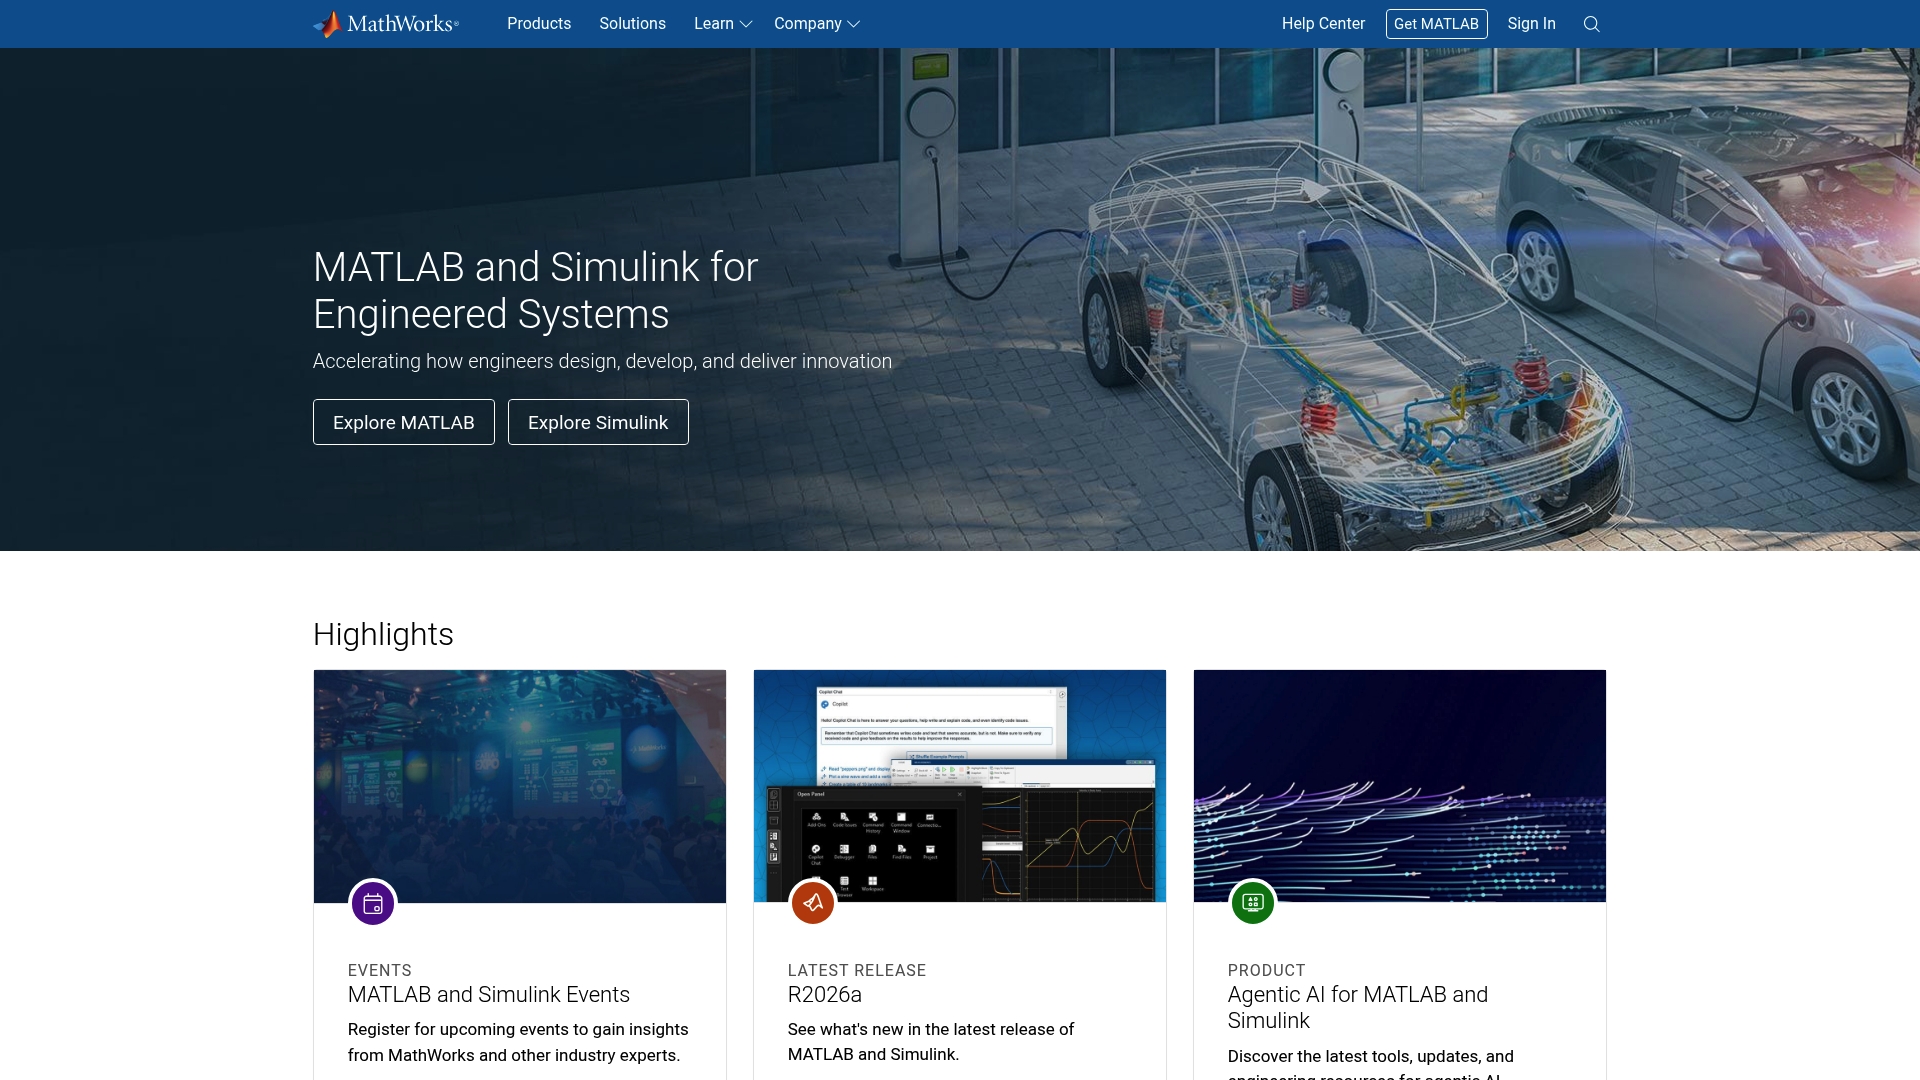The width and height of the screenshot is (1920, 1080).
Task: Open the Learn menu label
Action: (x=714, y=24)
